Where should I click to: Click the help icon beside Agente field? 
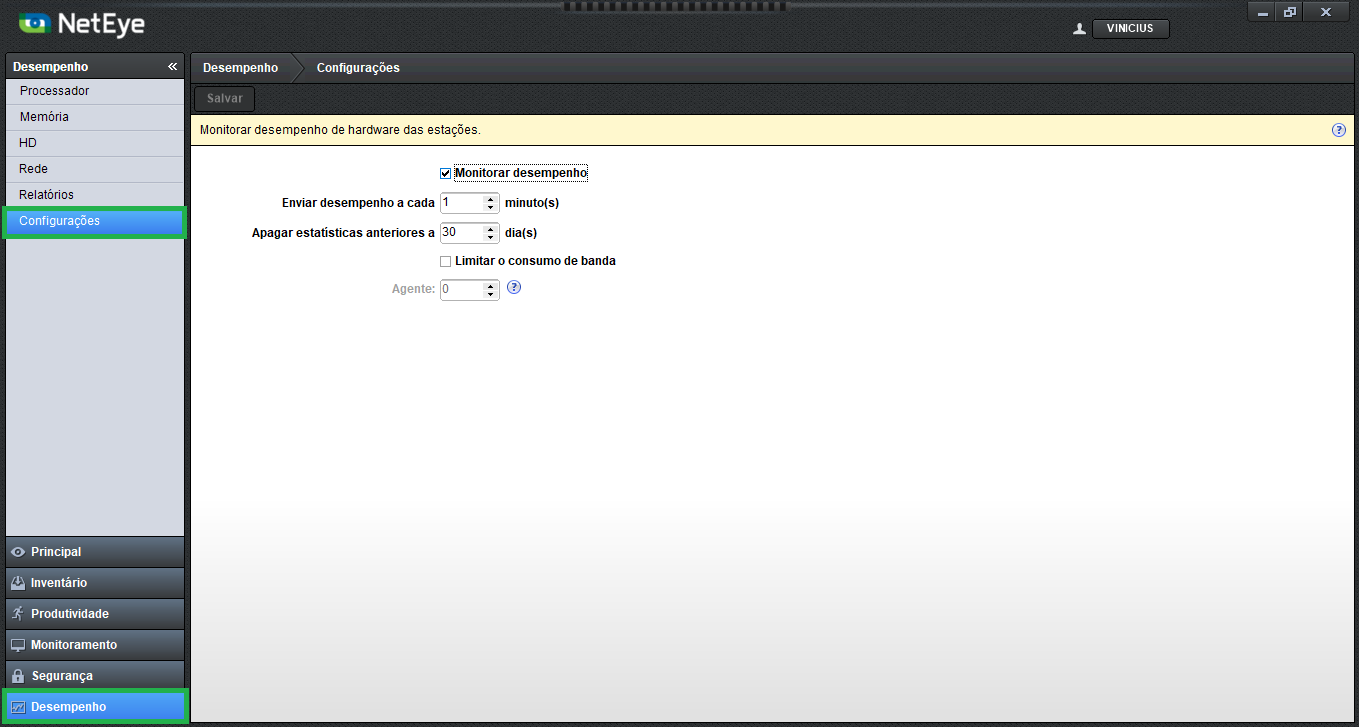point(514,288)
